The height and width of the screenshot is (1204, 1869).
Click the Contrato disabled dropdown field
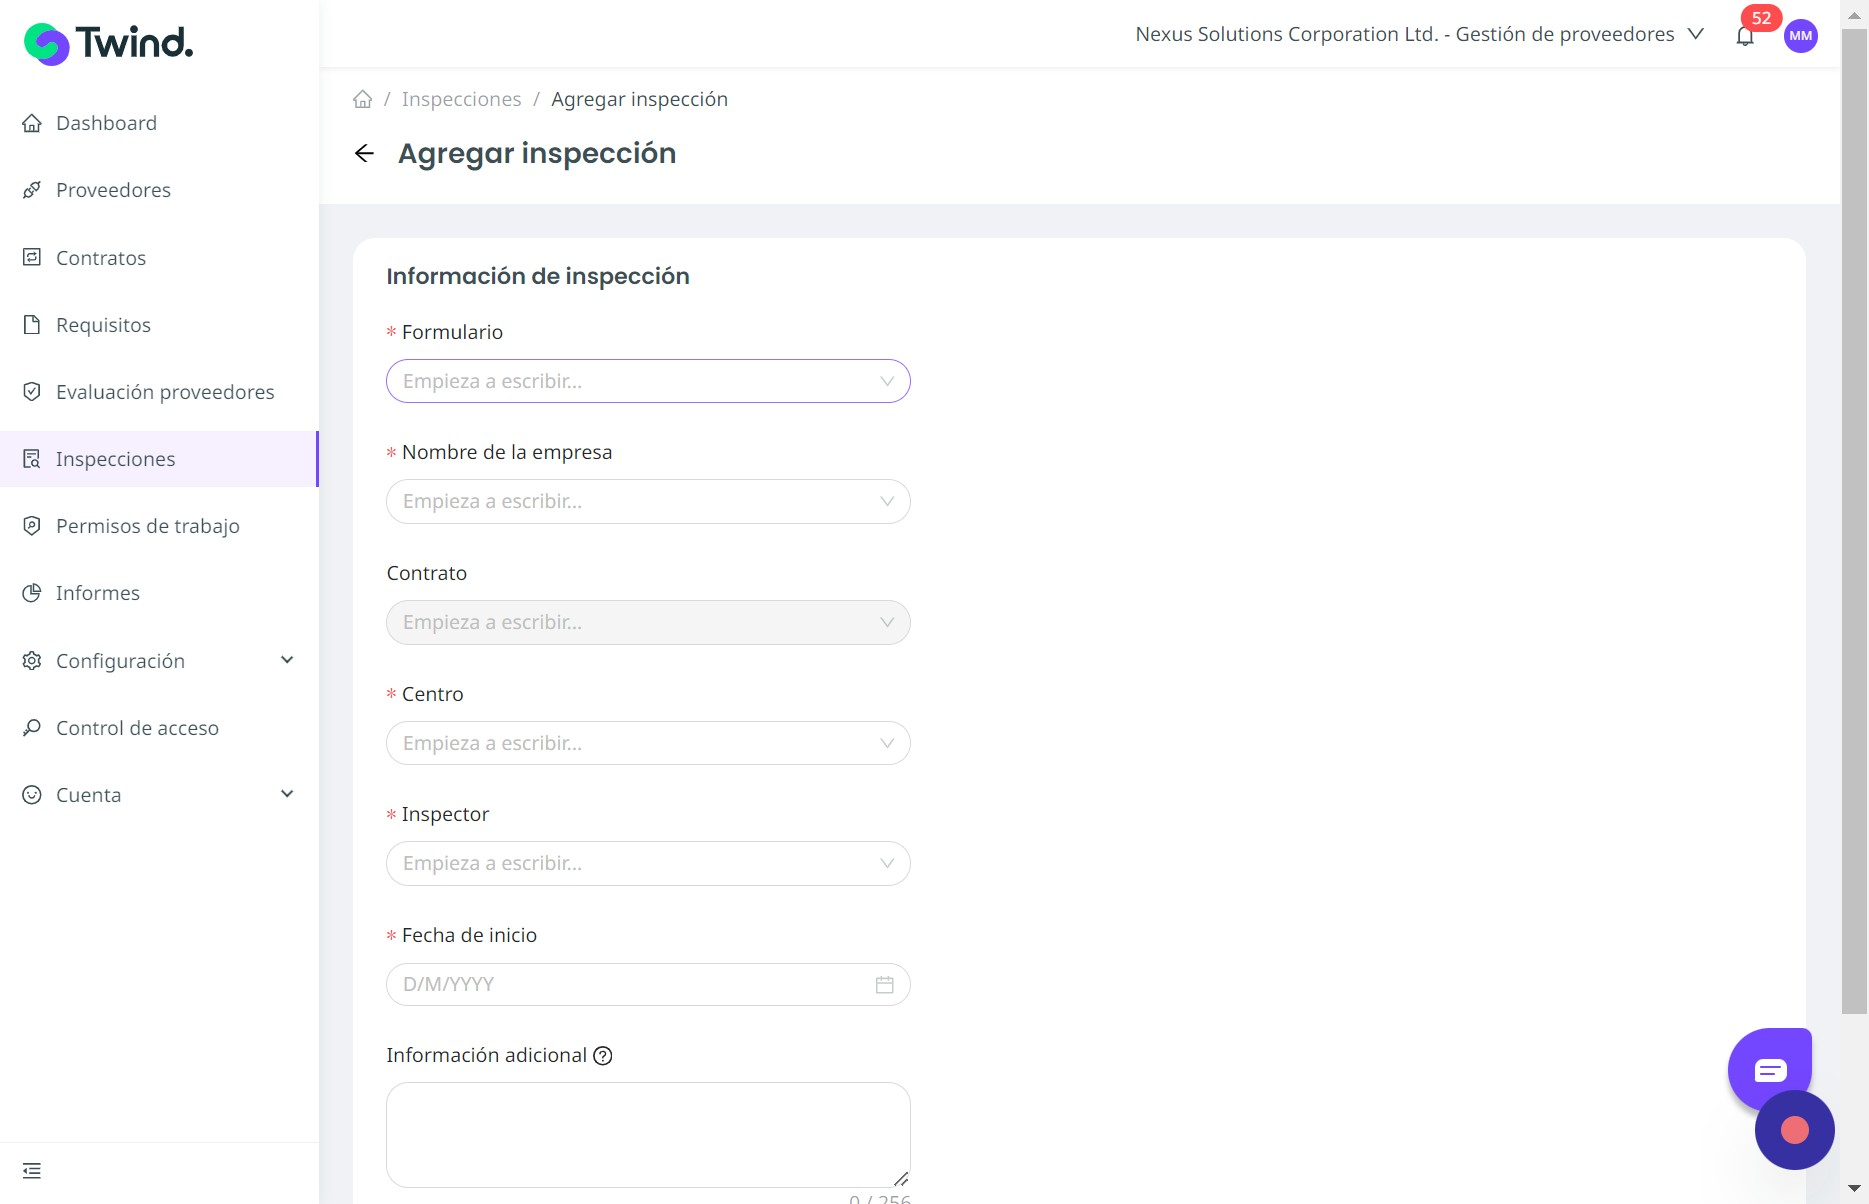[648, 623]
